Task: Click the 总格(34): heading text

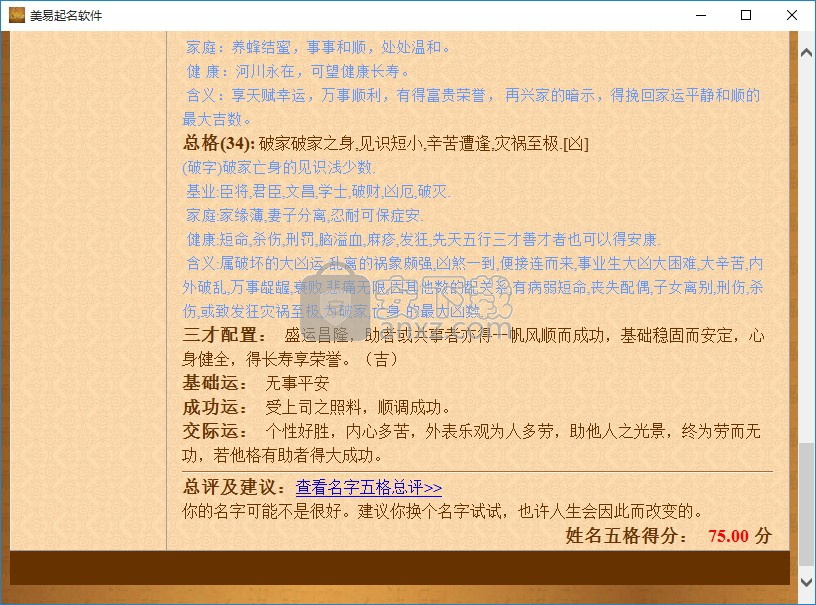Action: (x=219, y=143)
